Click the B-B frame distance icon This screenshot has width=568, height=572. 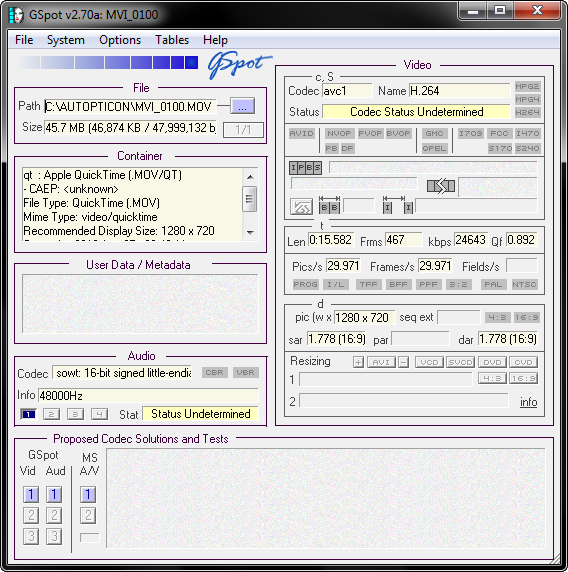coord(329,205)
